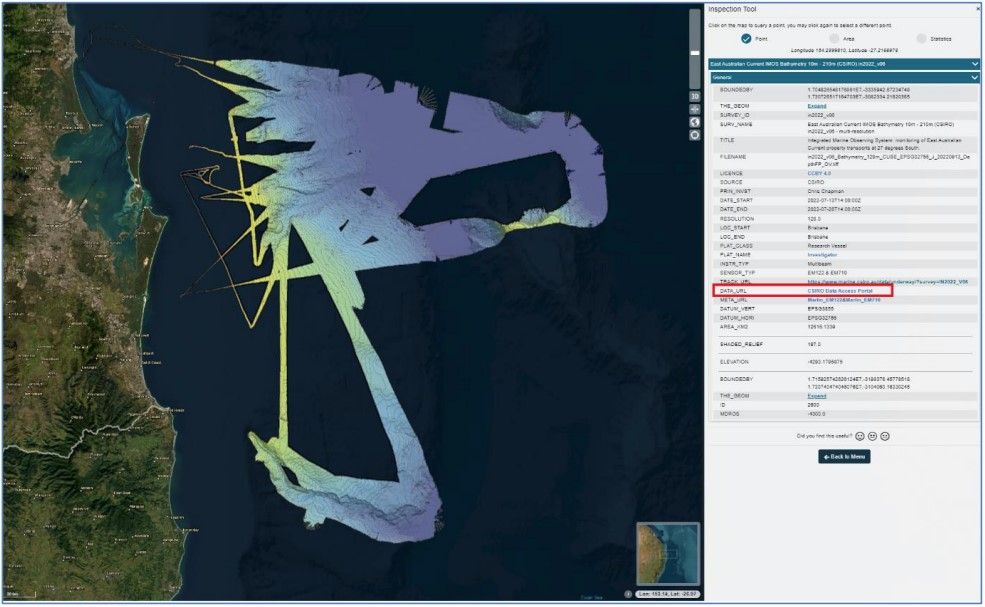The height and width of the screenshot is (607, 985).
Task: Click the pan/recenter arrows map control
Action: click(x=695, y=109)
